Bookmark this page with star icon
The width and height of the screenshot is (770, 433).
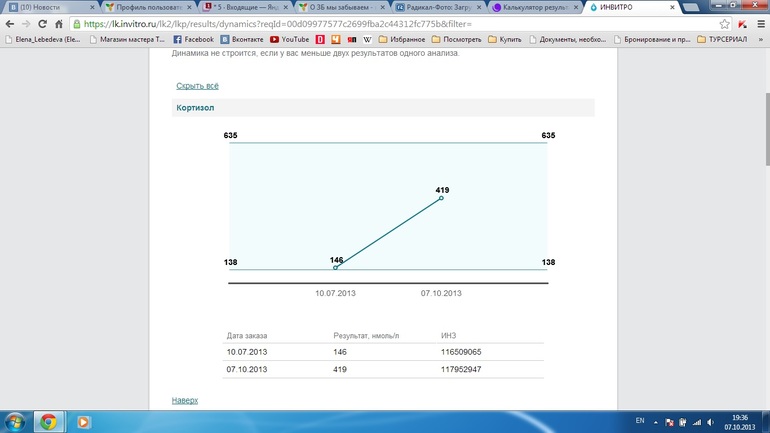(x=724, y=24)
